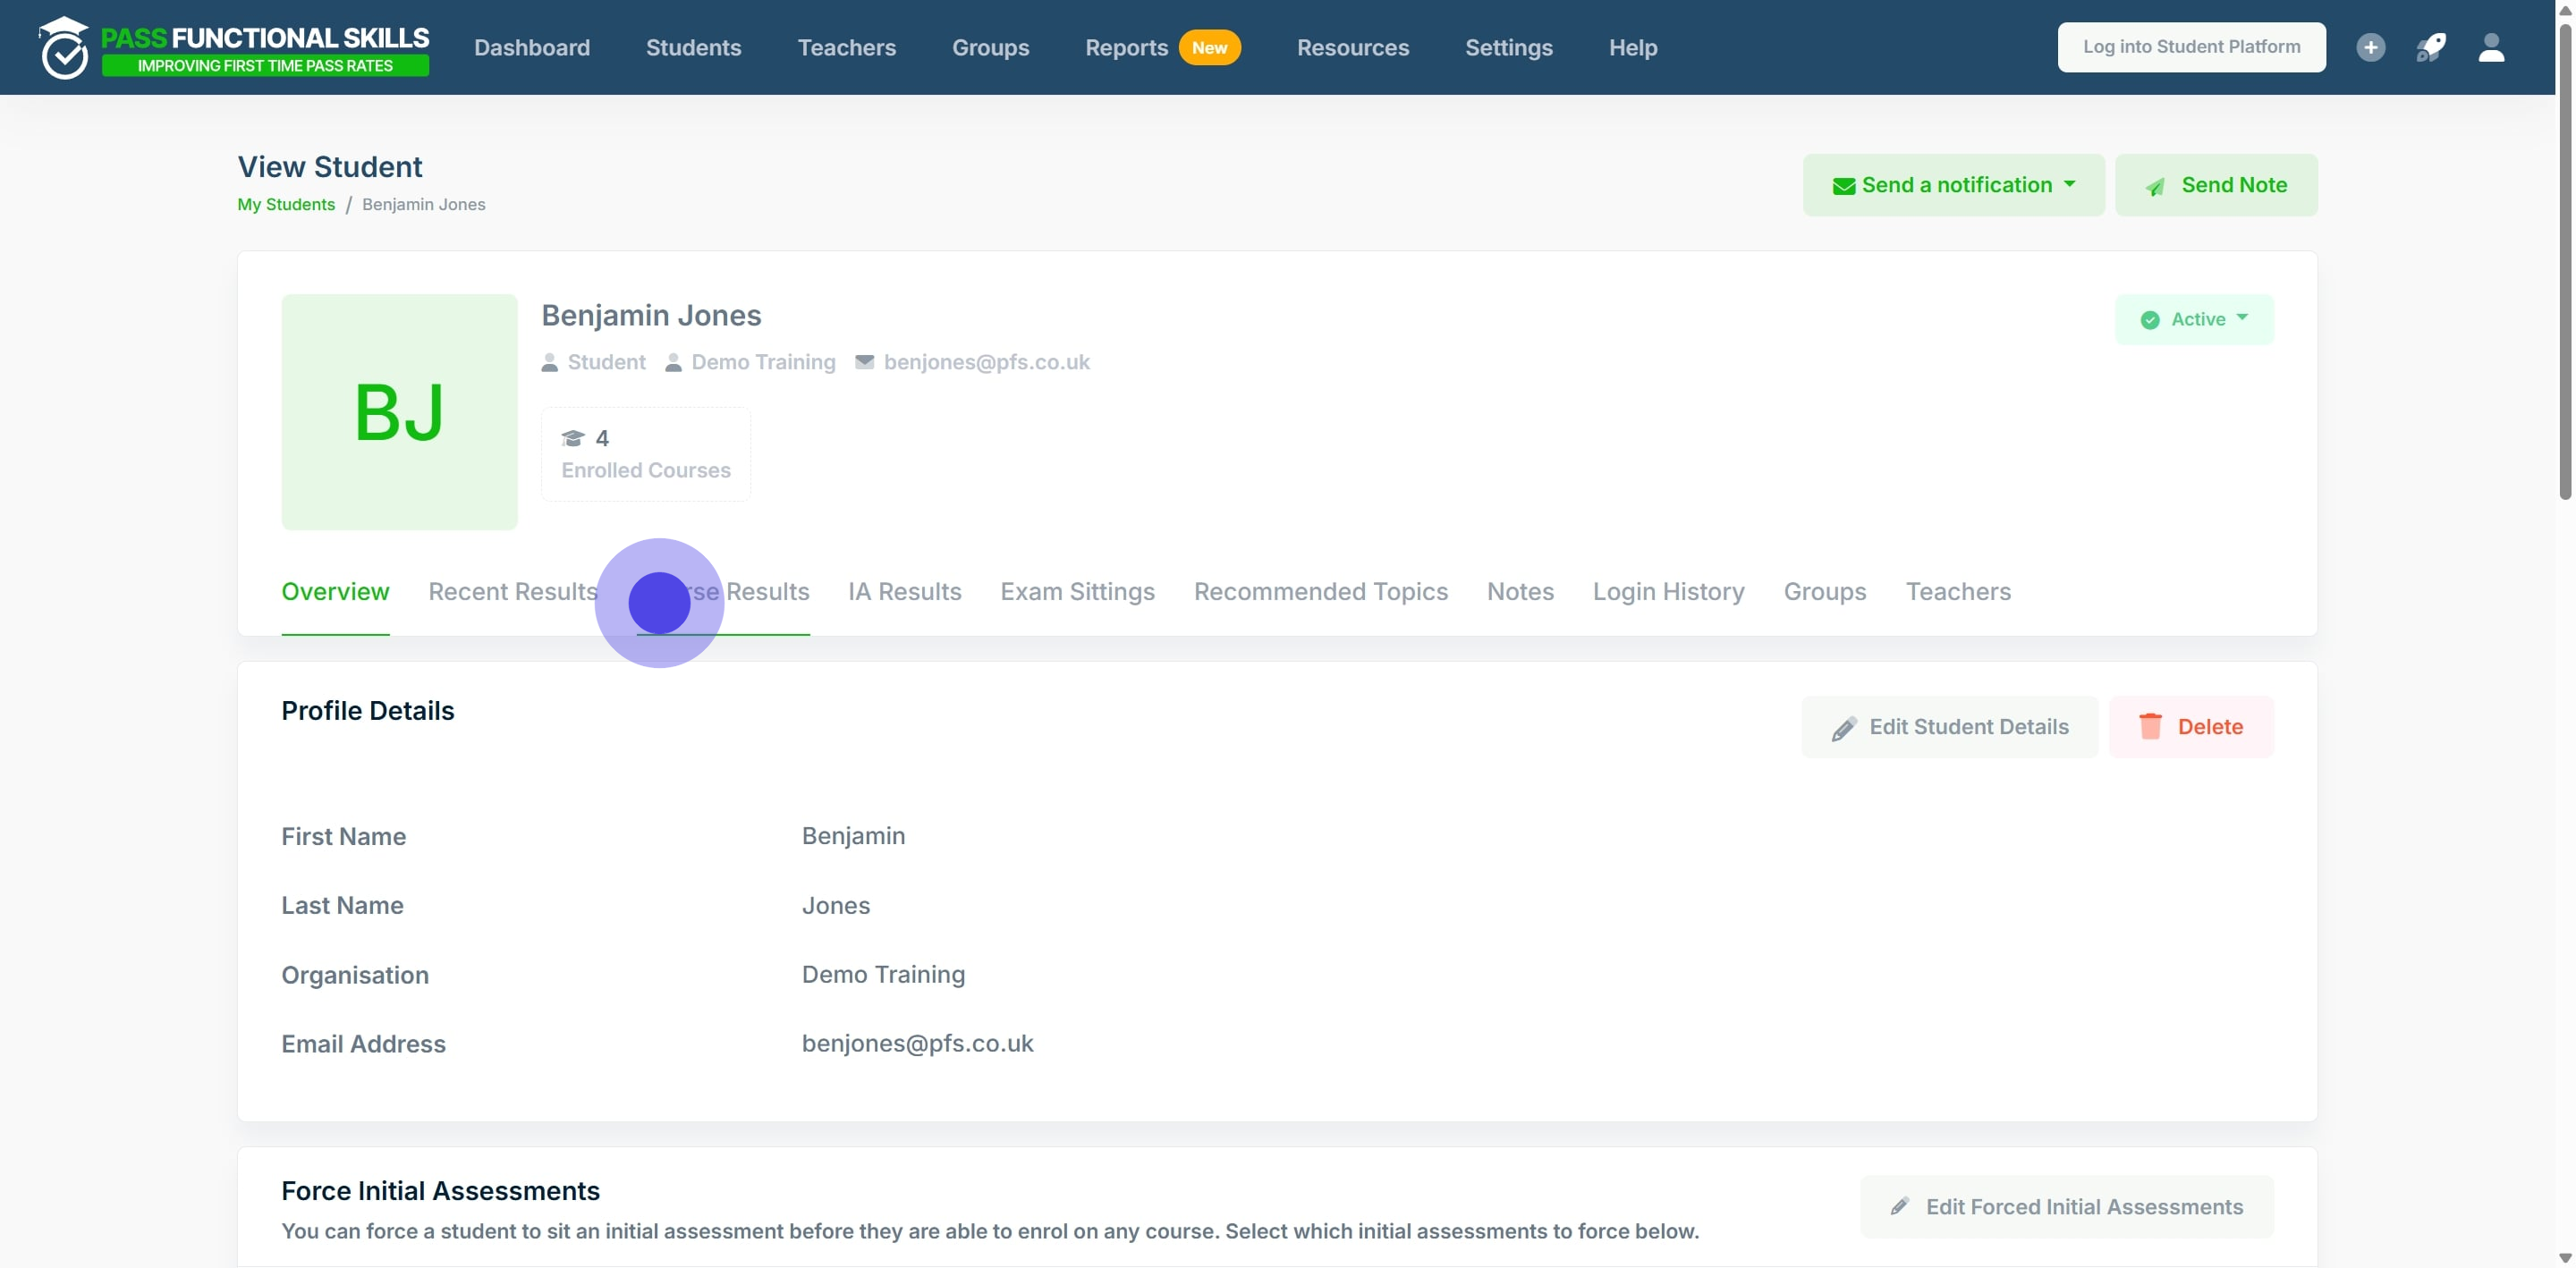This screenshot has height=1268, width=2576.
Task: Click the envelope icon beside student email
Action: pos(864,362)
